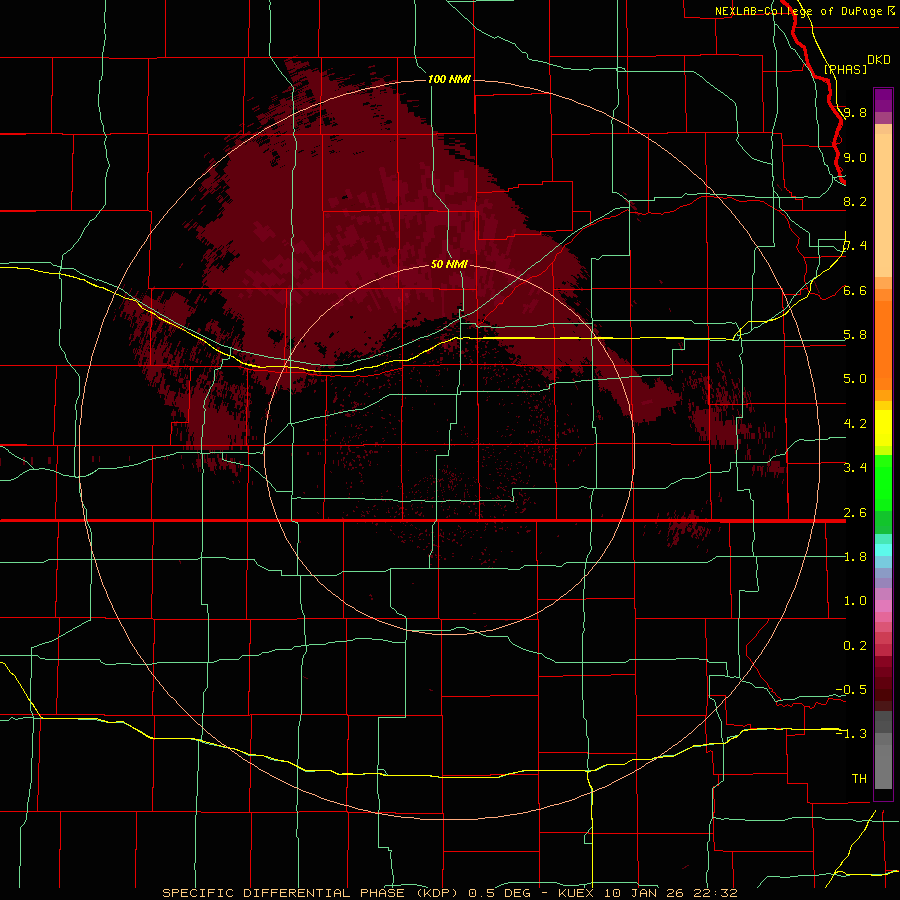Image resolution: width=900 pixels, height=900 pixels.
Task: Click the 5.8 scale value
Action: coord(855,335)
